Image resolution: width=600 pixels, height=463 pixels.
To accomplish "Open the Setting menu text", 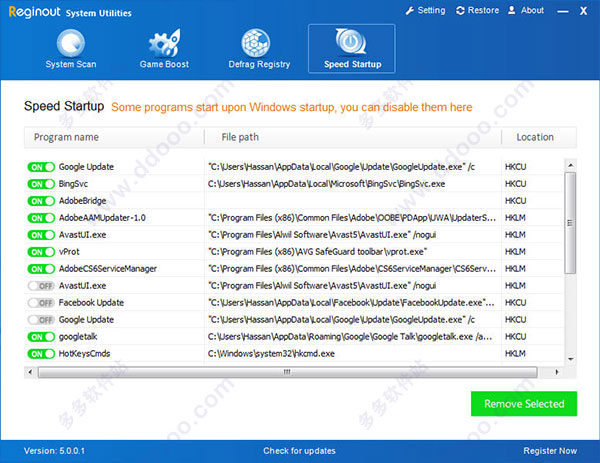I will (x=431, y=10).
